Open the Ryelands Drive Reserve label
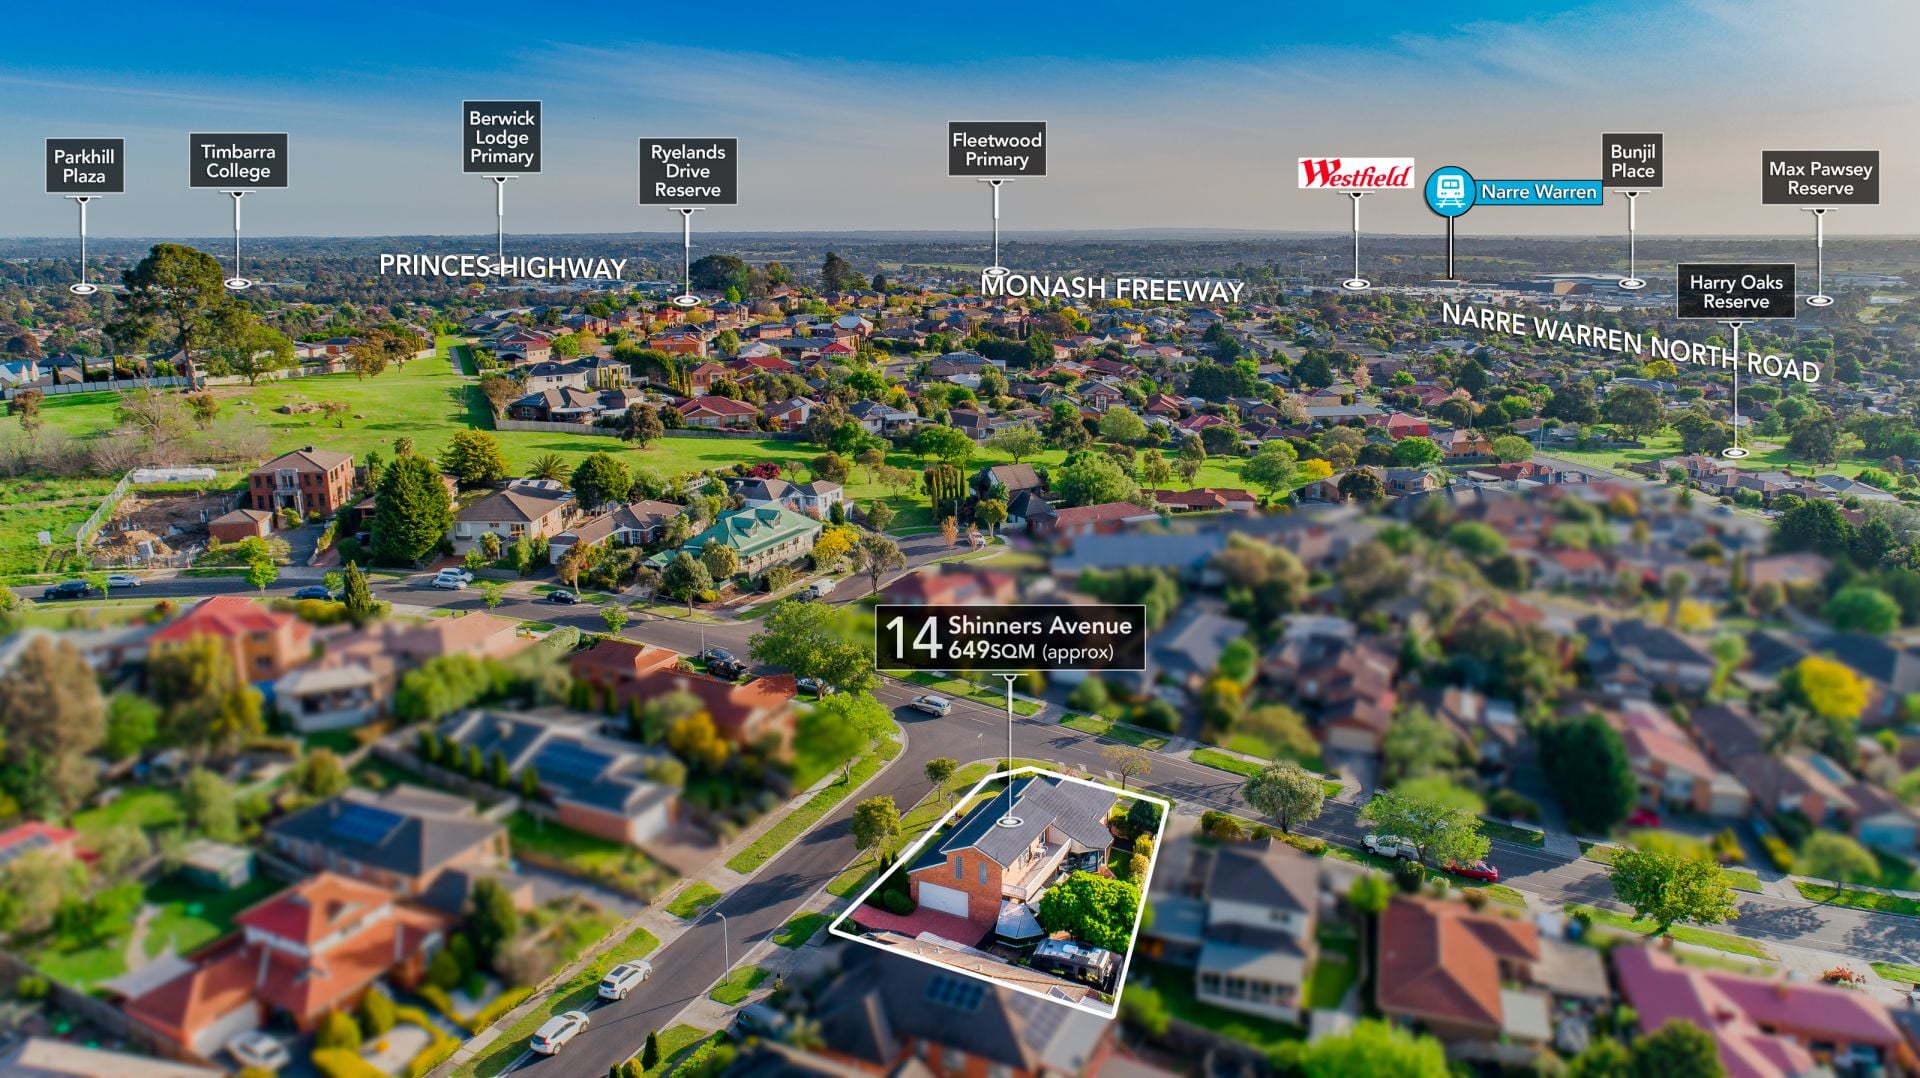 pyautogui.click(x=687, y=171)
